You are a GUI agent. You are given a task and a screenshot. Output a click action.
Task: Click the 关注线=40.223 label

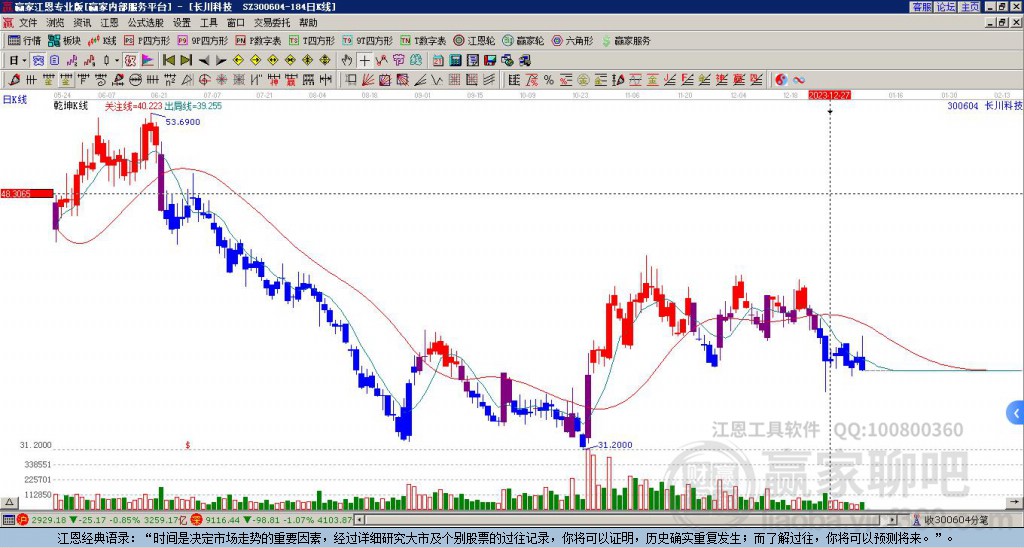point(134,106)
